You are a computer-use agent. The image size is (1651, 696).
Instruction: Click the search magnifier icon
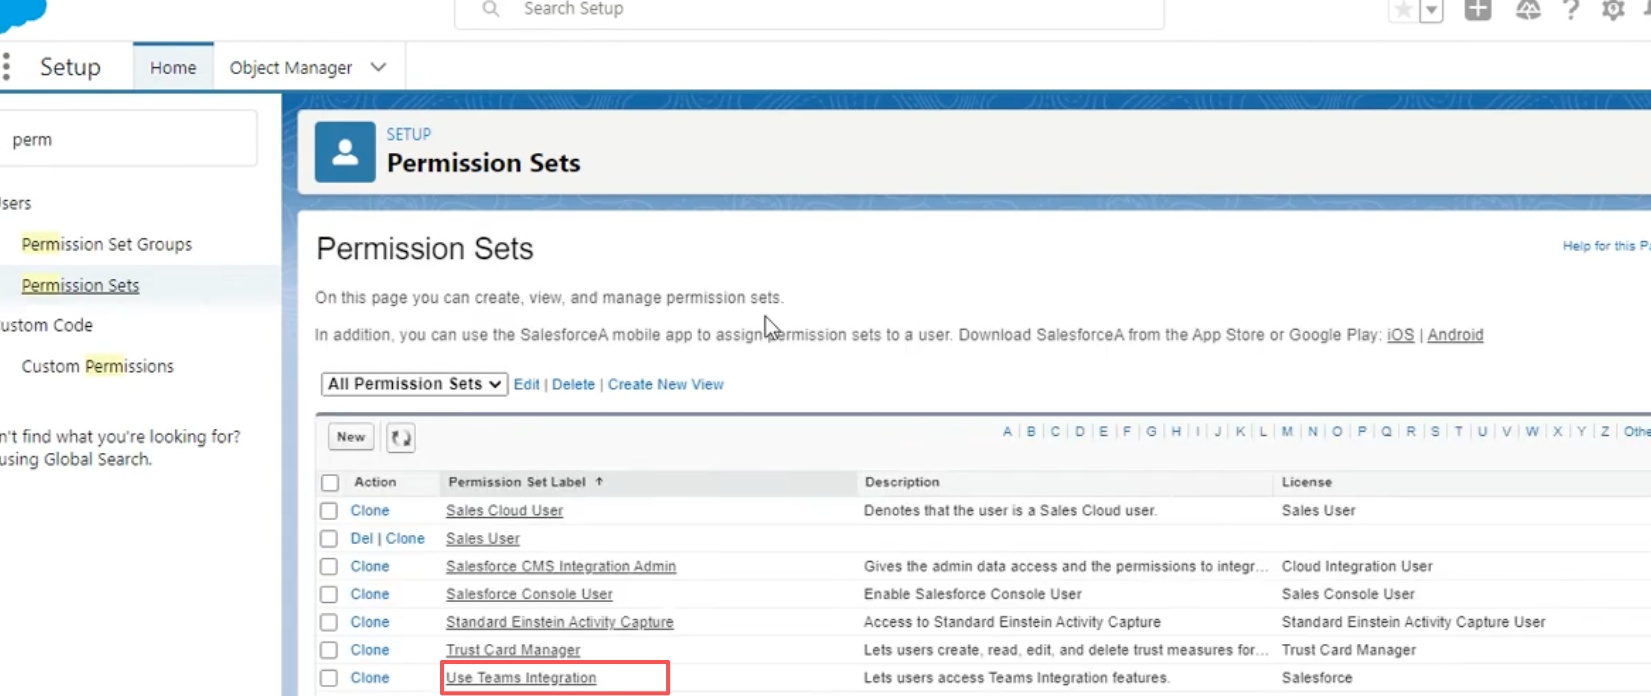491,9
